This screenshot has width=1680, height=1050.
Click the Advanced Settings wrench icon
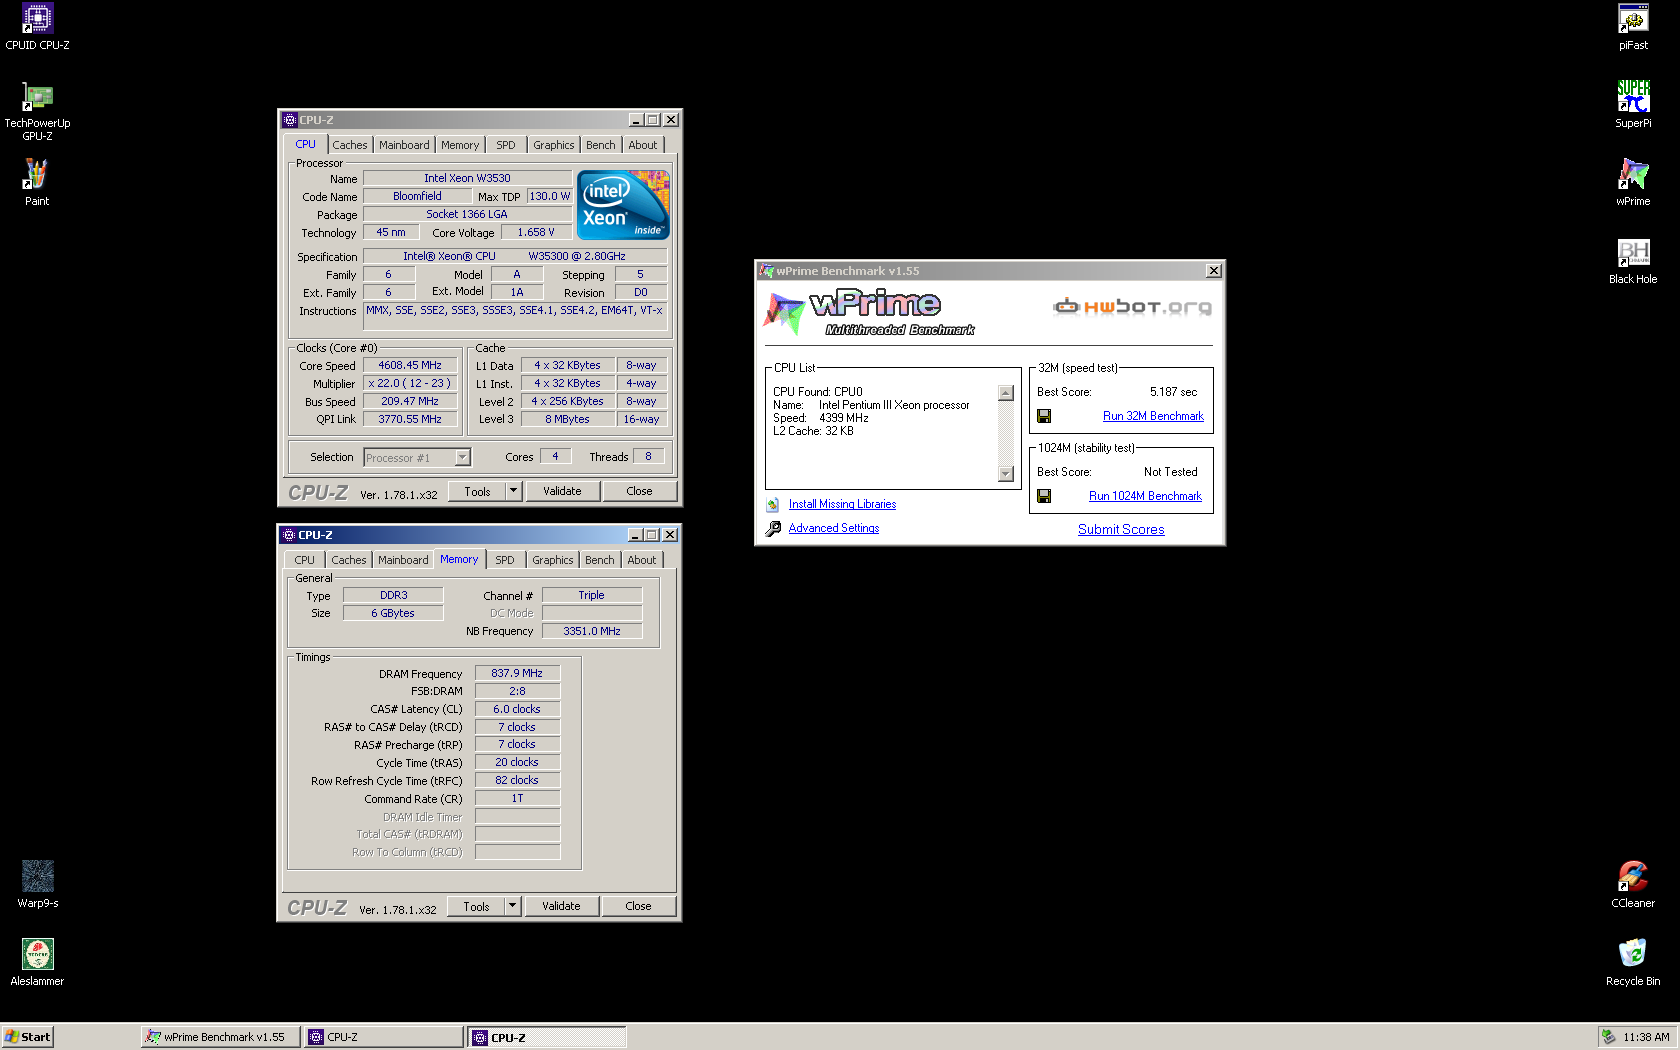[773, 529]
